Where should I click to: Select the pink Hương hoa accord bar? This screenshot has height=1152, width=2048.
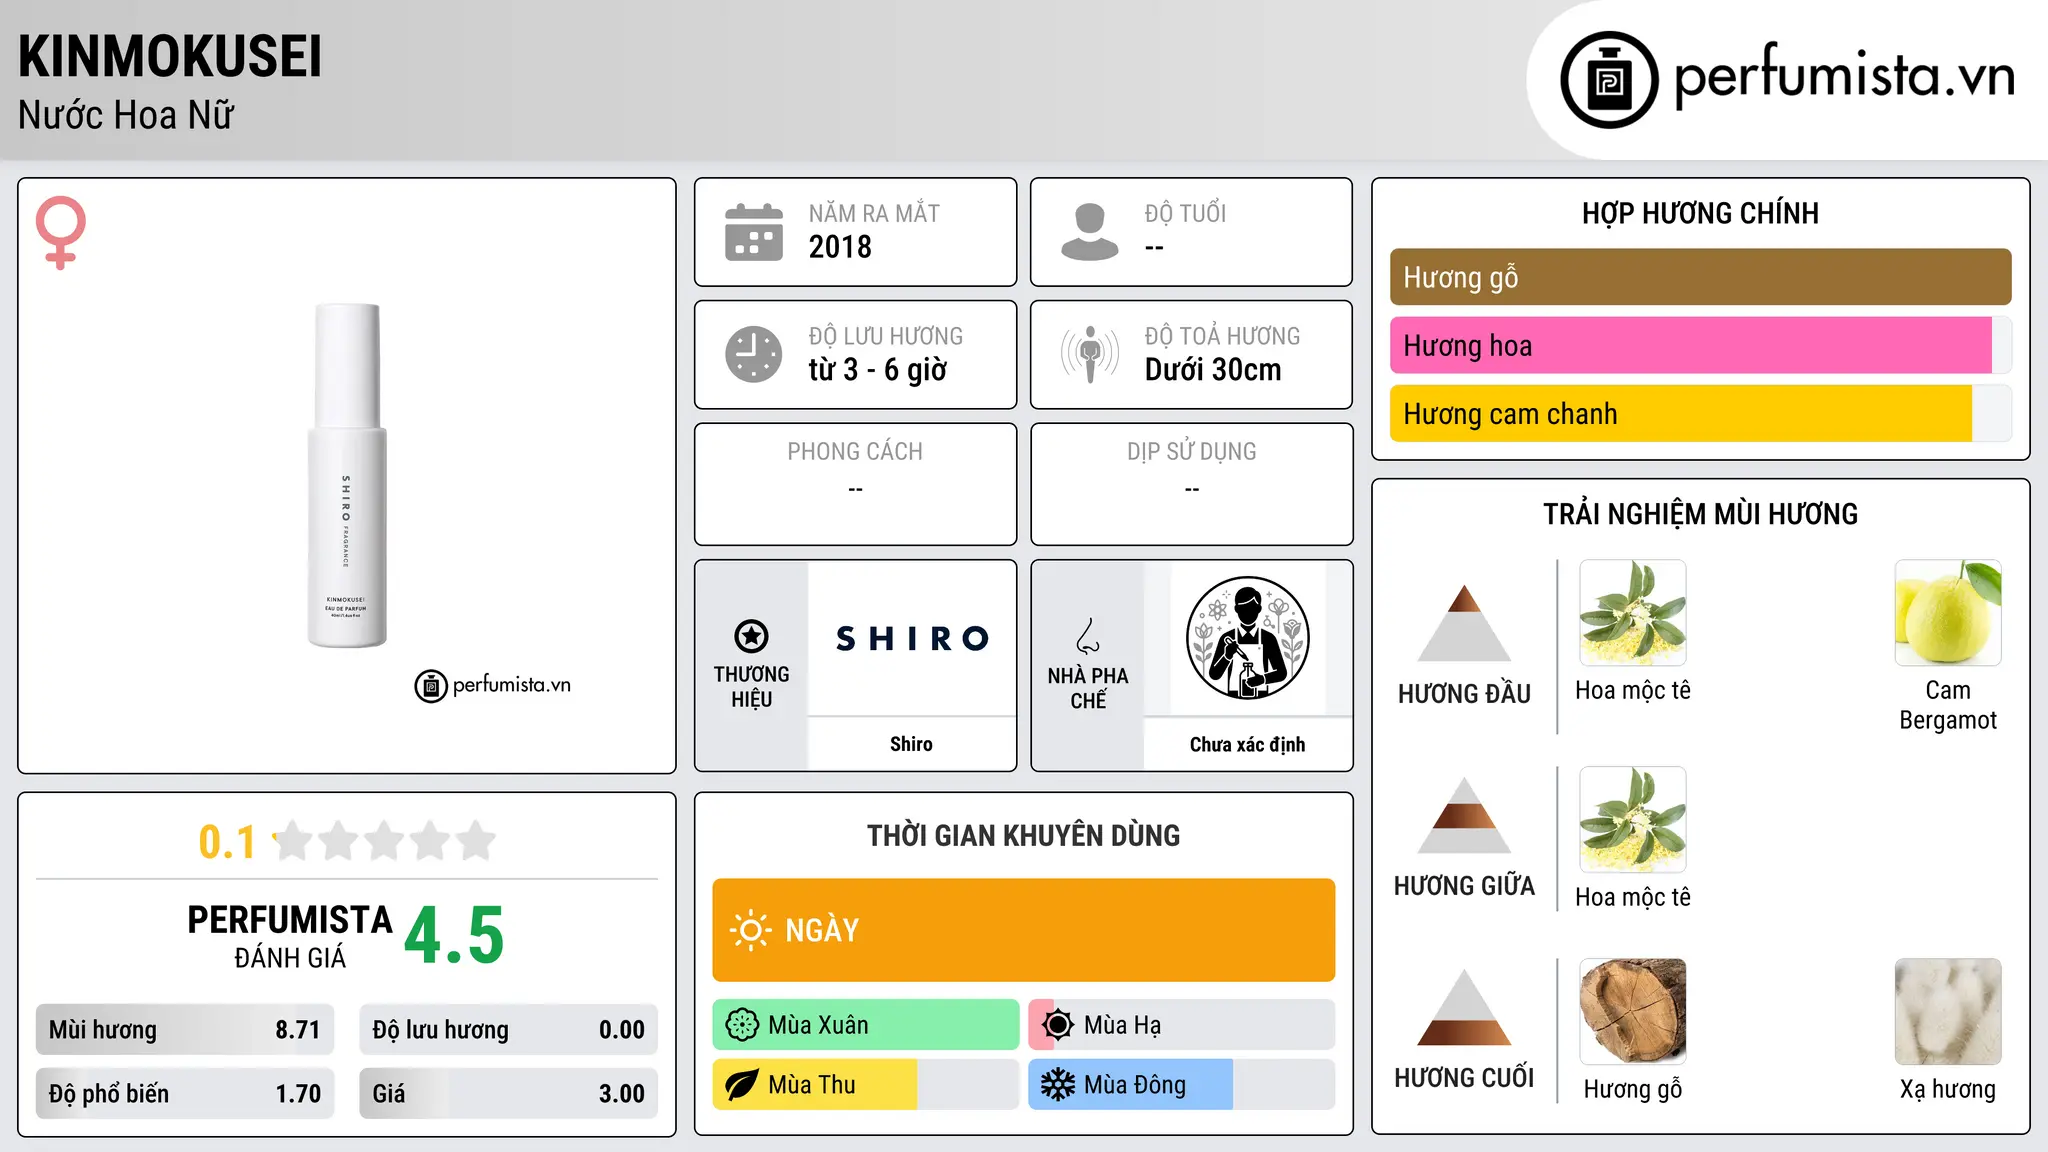click(1700, 345)
